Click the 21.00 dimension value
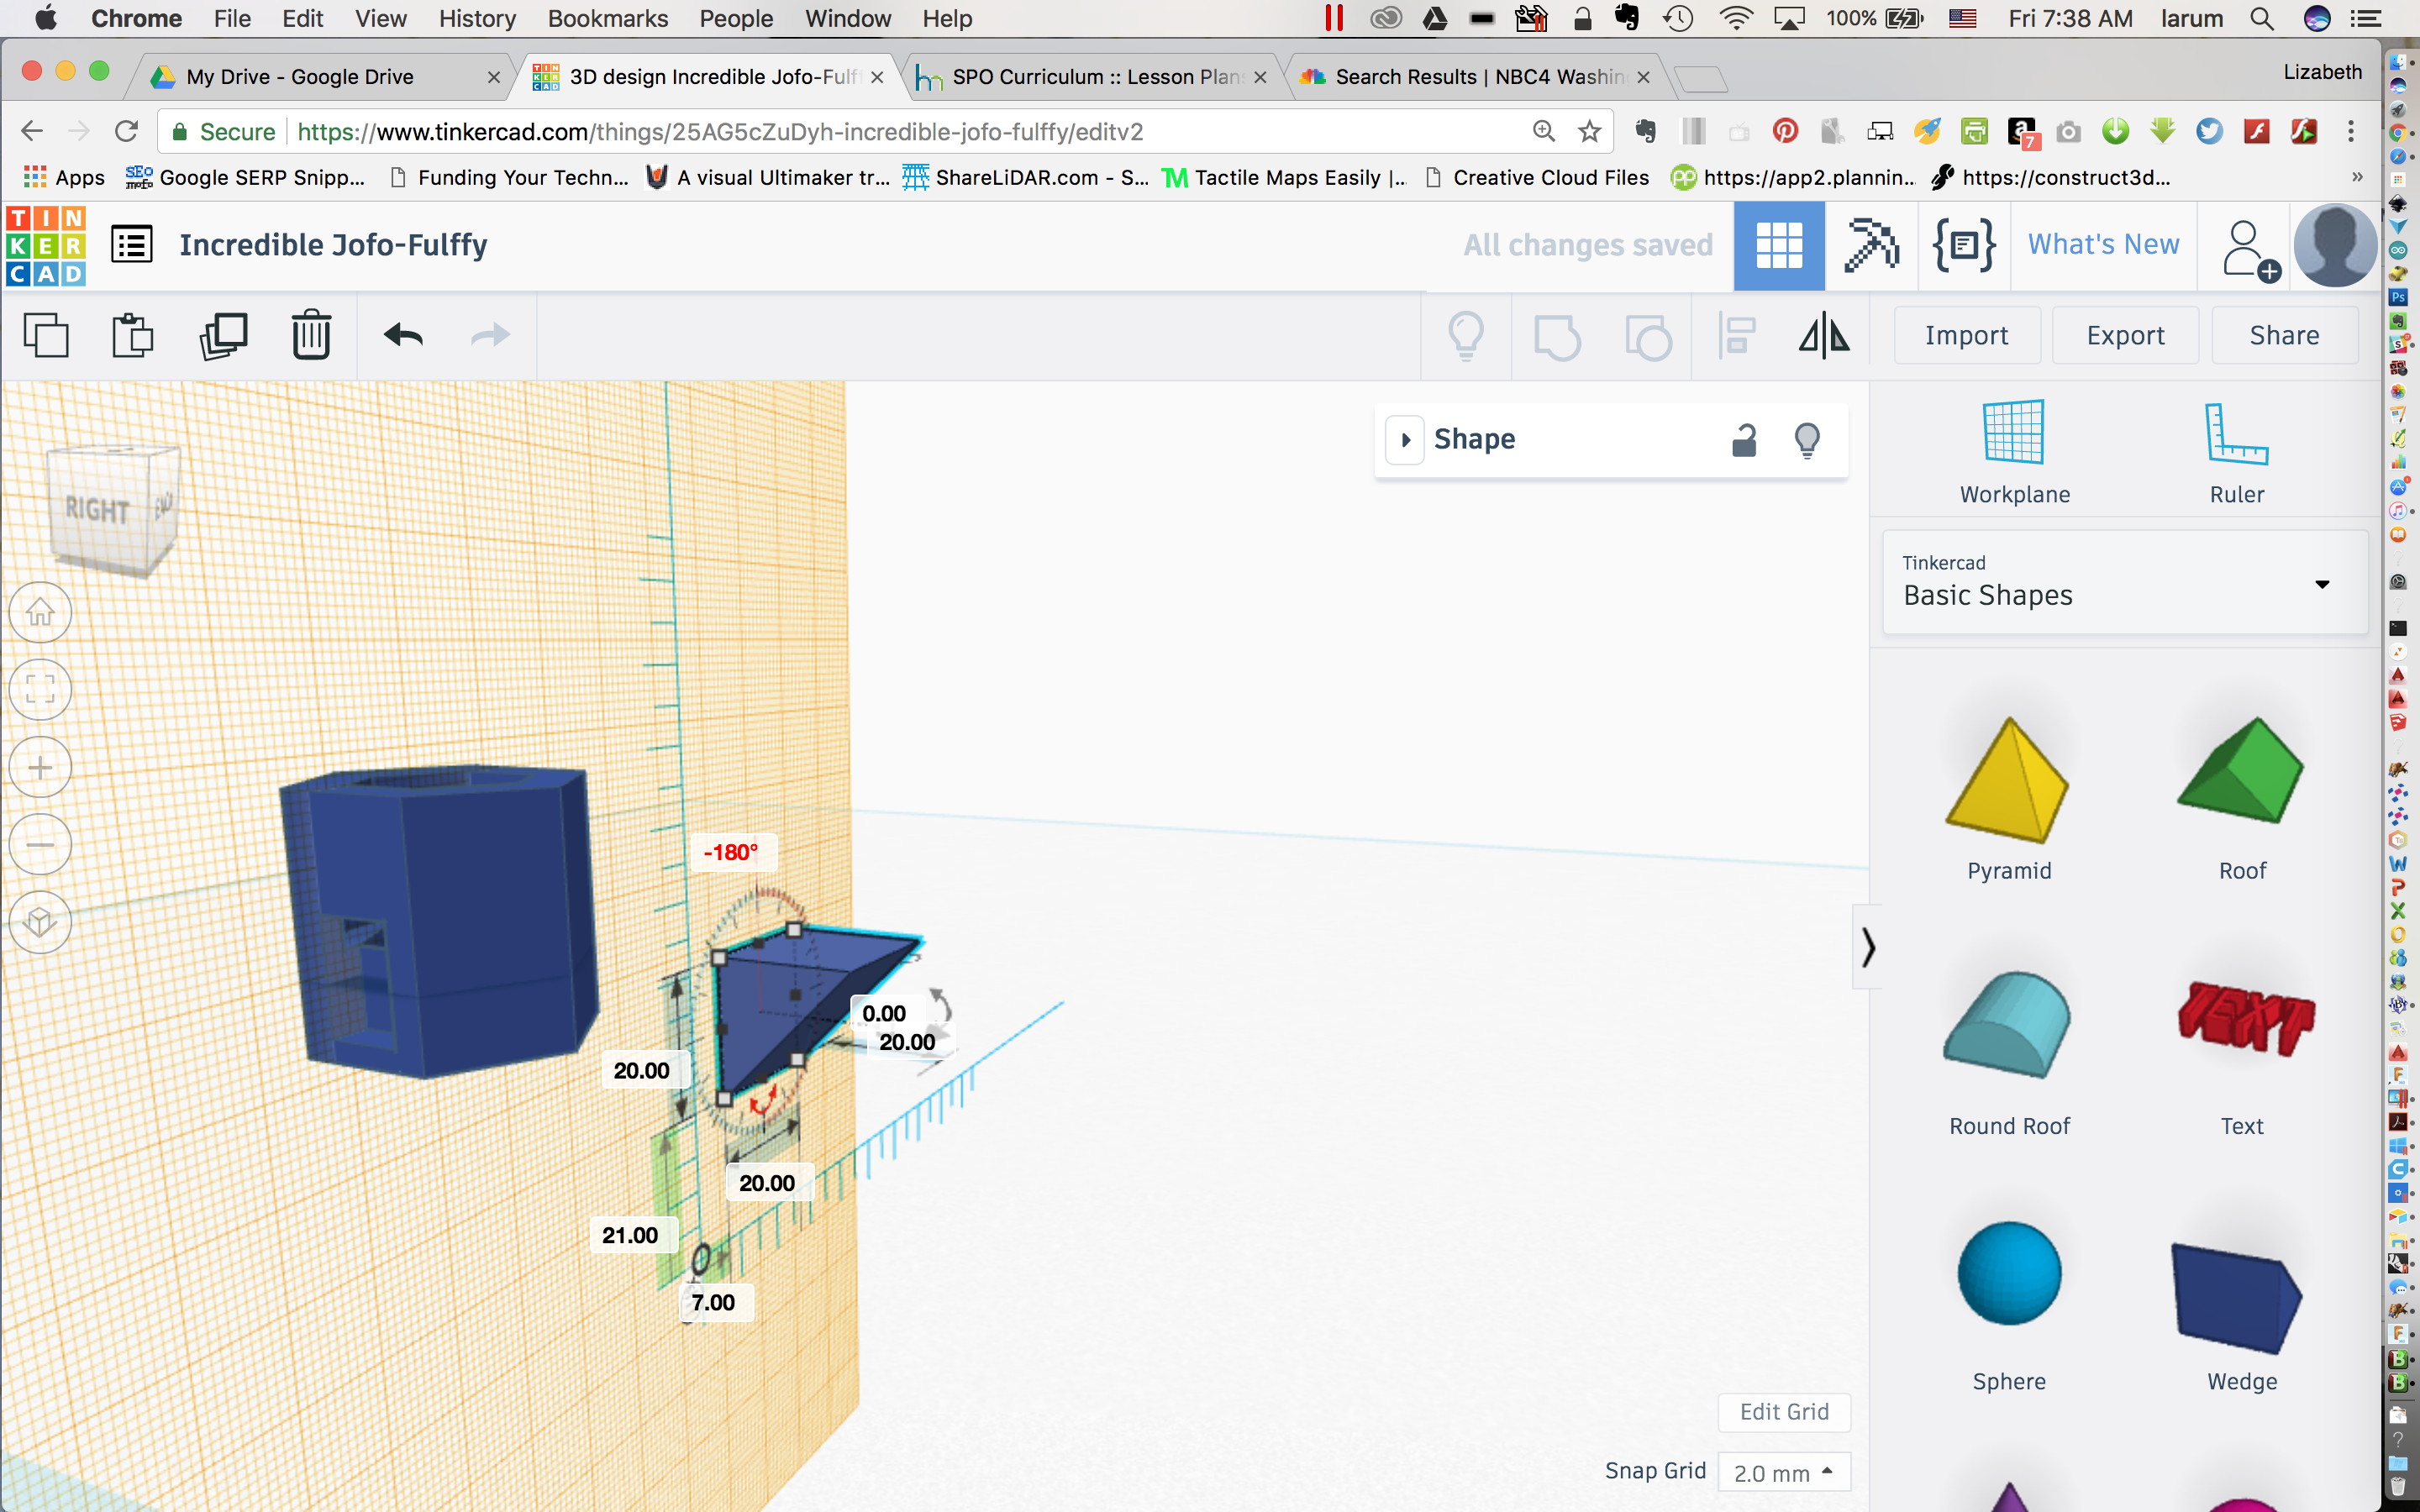The image size is (2420, 1512). click(630, 1235)
